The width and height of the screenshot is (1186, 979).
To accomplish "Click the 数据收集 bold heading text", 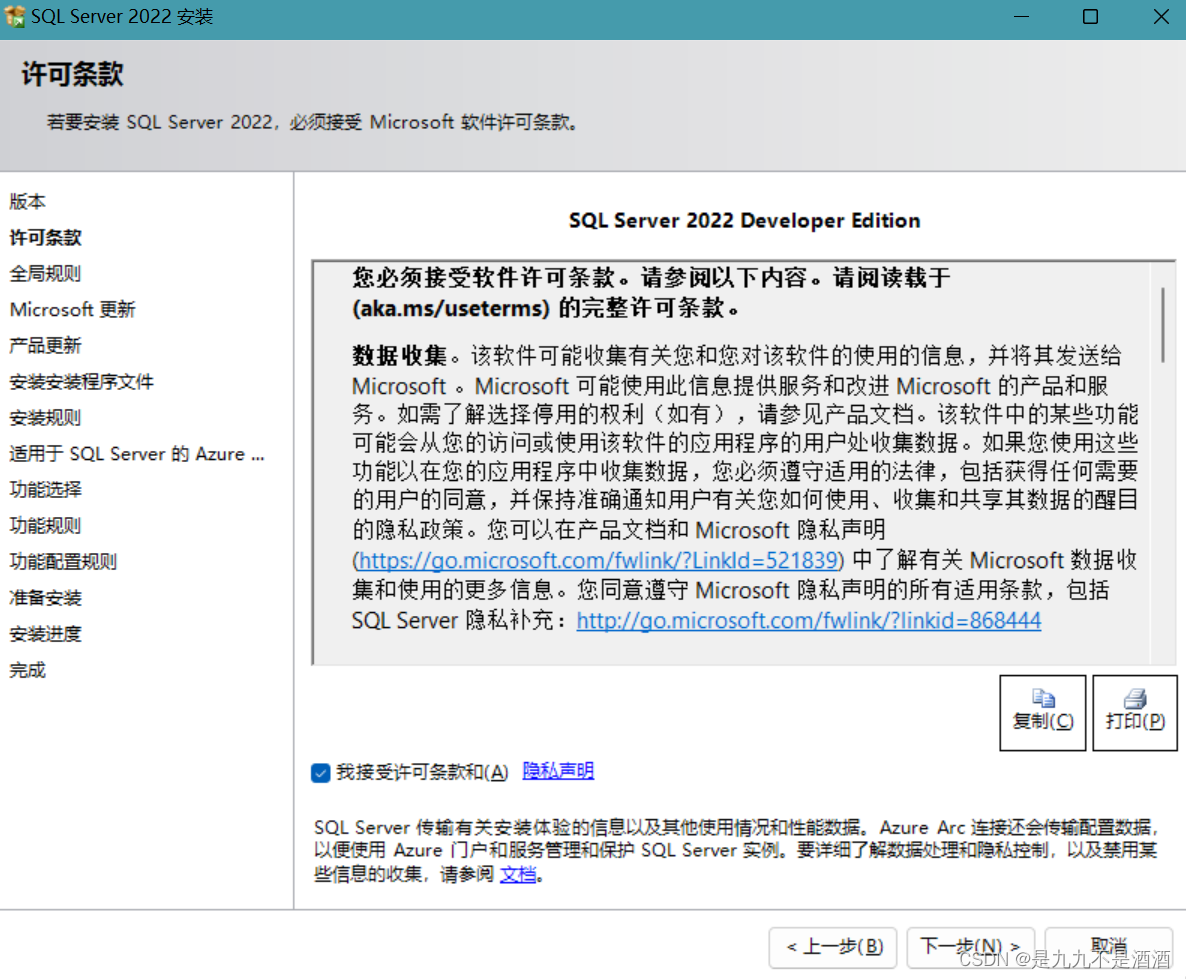I will click(x=400, y=355).
